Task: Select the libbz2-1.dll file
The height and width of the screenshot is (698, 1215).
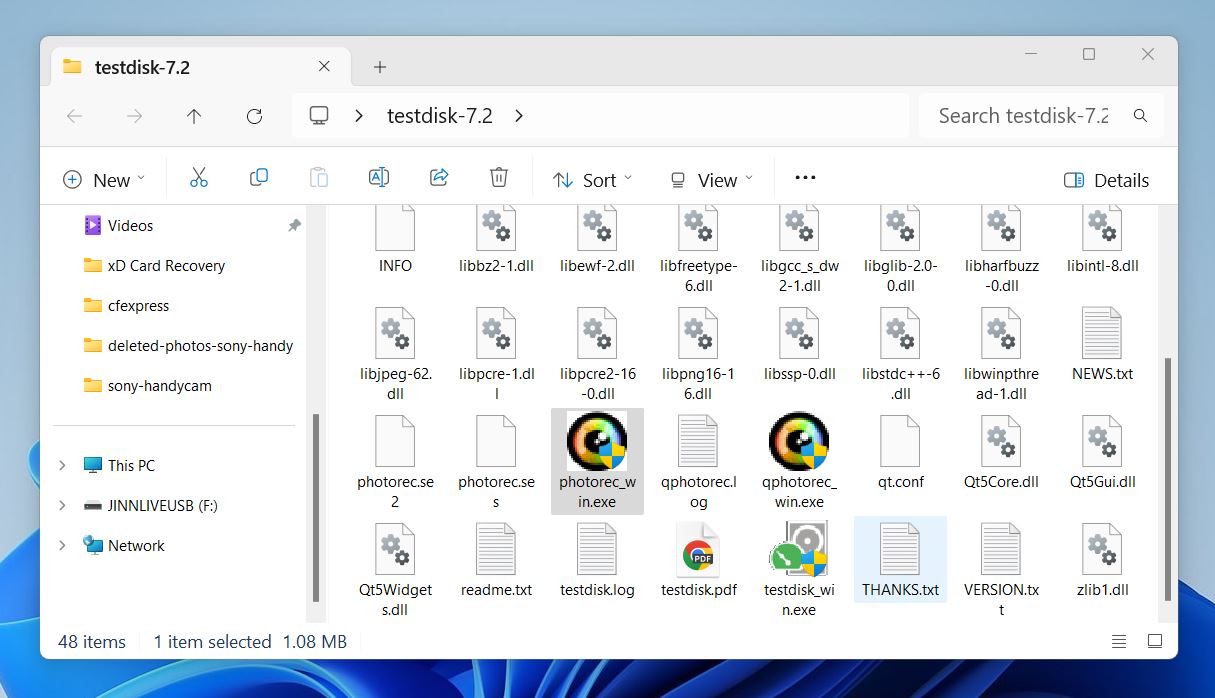Action: point(496,242)
